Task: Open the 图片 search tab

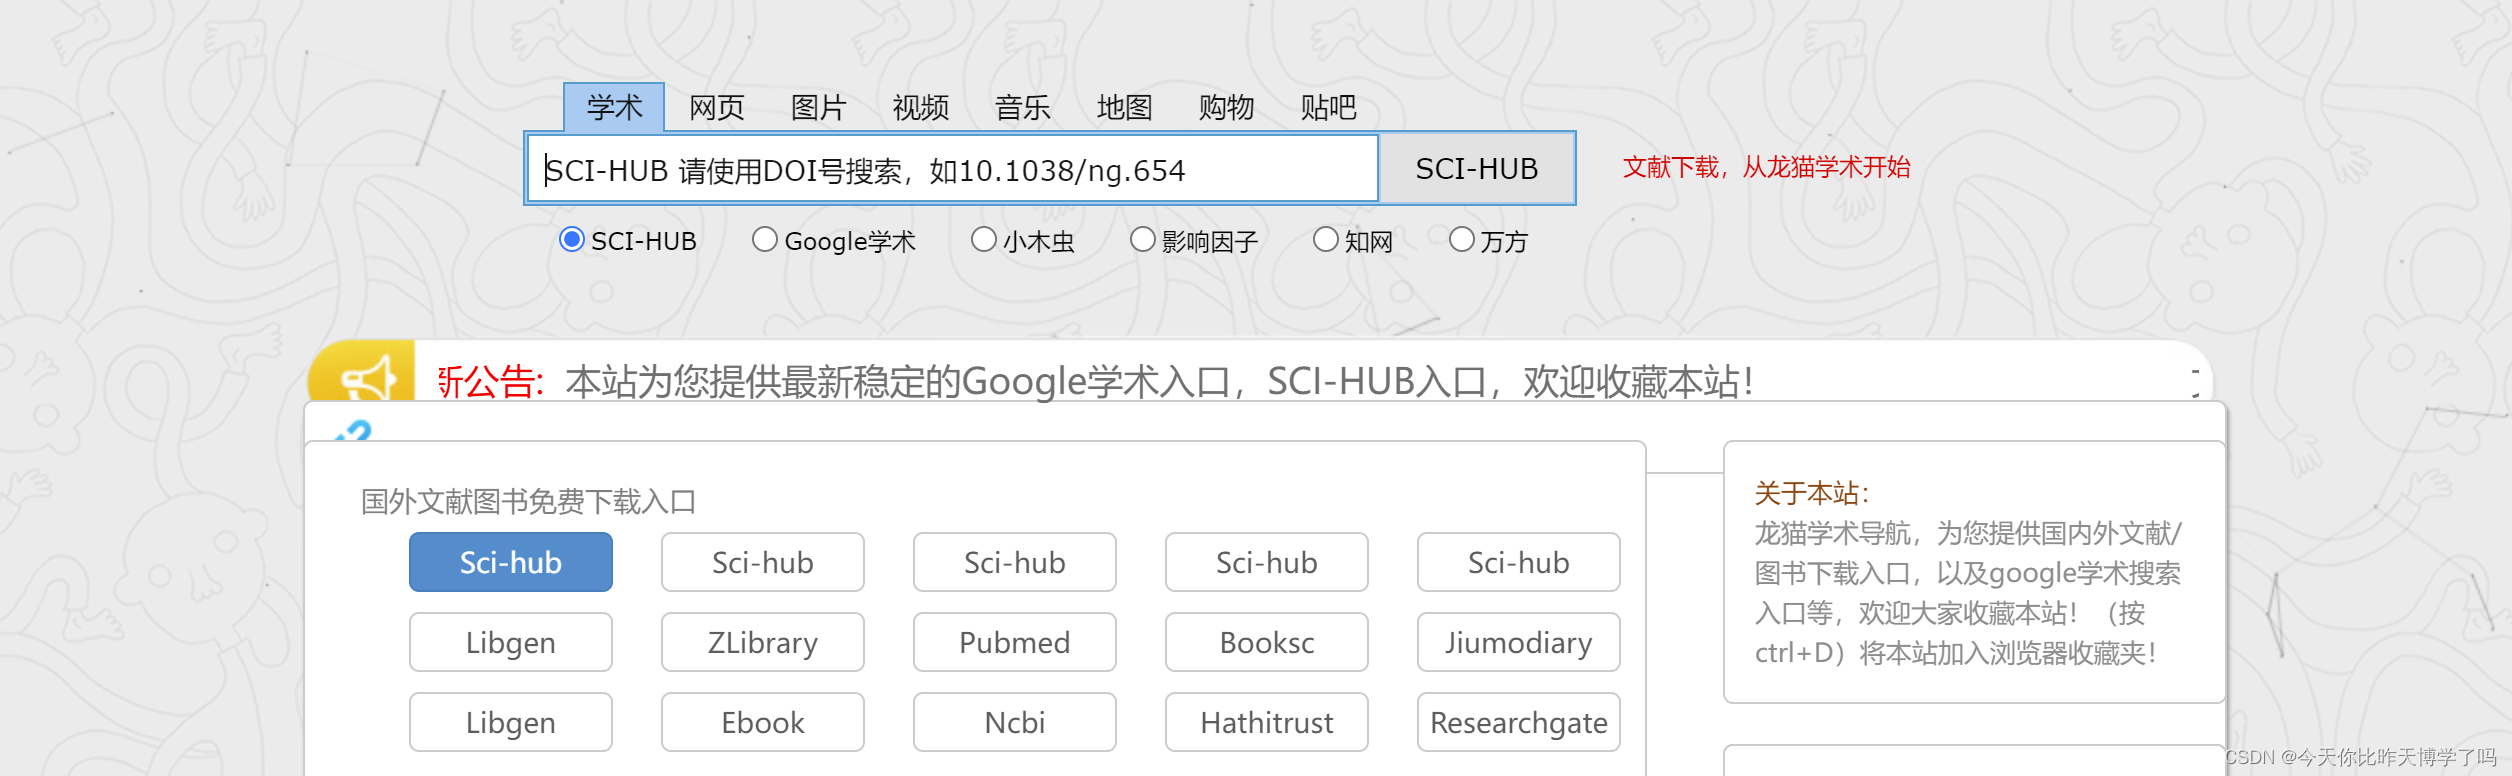Action: [819, 107]
